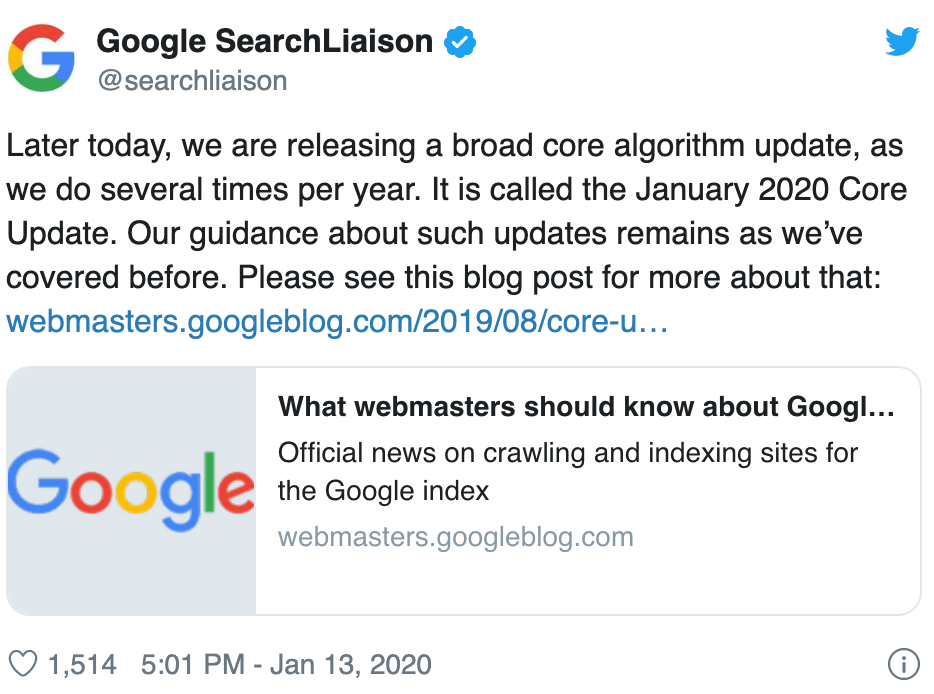Open the Google SearchLiaison profile name
The width and height of the screenshot is (934, 694).
265,42
